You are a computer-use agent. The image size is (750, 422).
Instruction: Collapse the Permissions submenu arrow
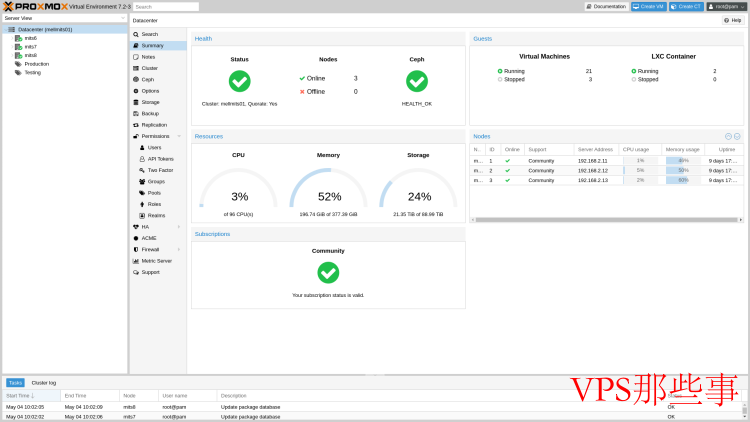[179, 136]
